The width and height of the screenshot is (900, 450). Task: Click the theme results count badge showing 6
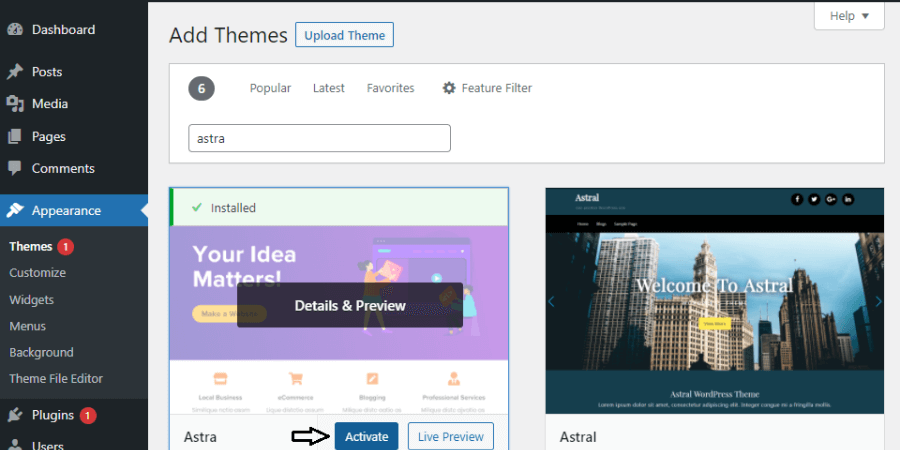[x=201, y=88]
